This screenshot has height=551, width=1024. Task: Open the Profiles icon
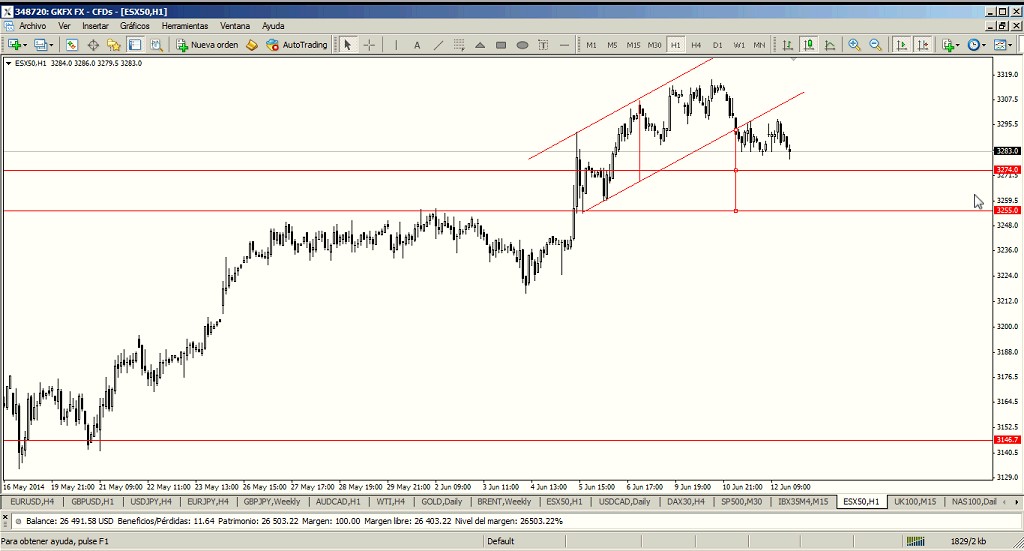point(40,44)
